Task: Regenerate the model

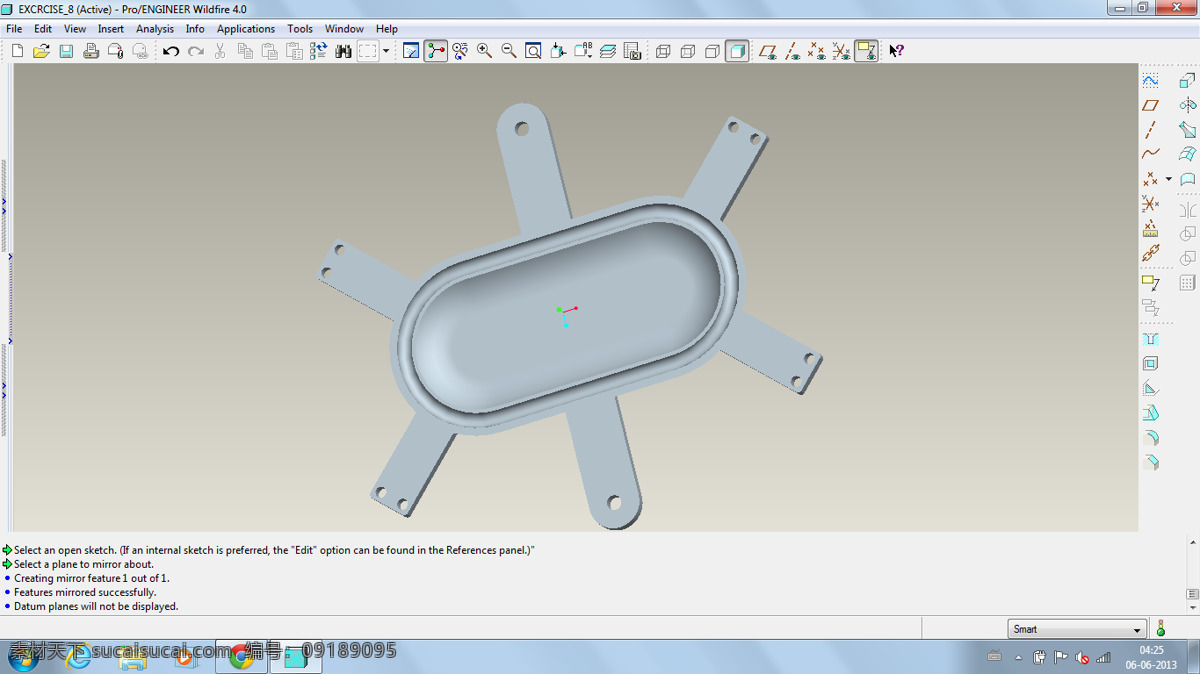Action: click(319, 51)
